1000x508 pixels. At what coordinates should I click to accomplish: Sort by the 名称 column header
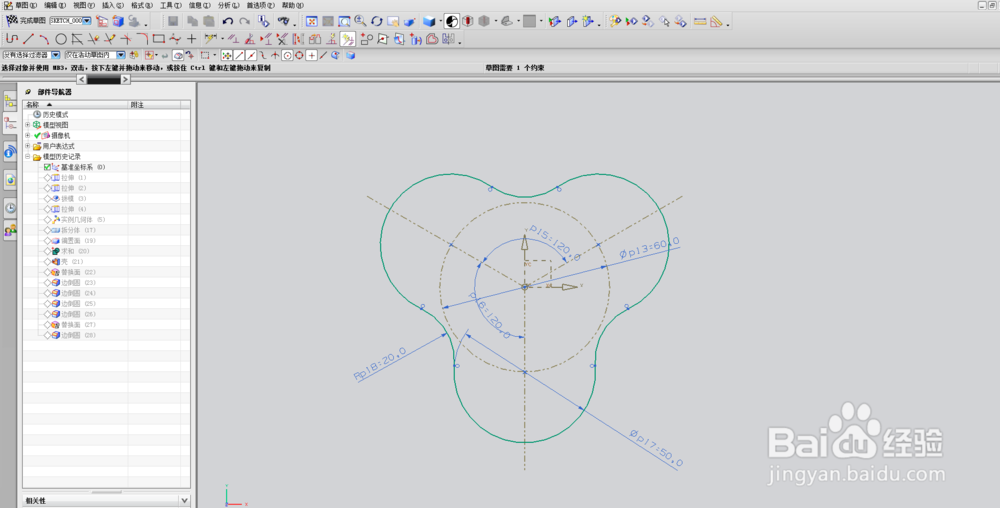[75, 105]
